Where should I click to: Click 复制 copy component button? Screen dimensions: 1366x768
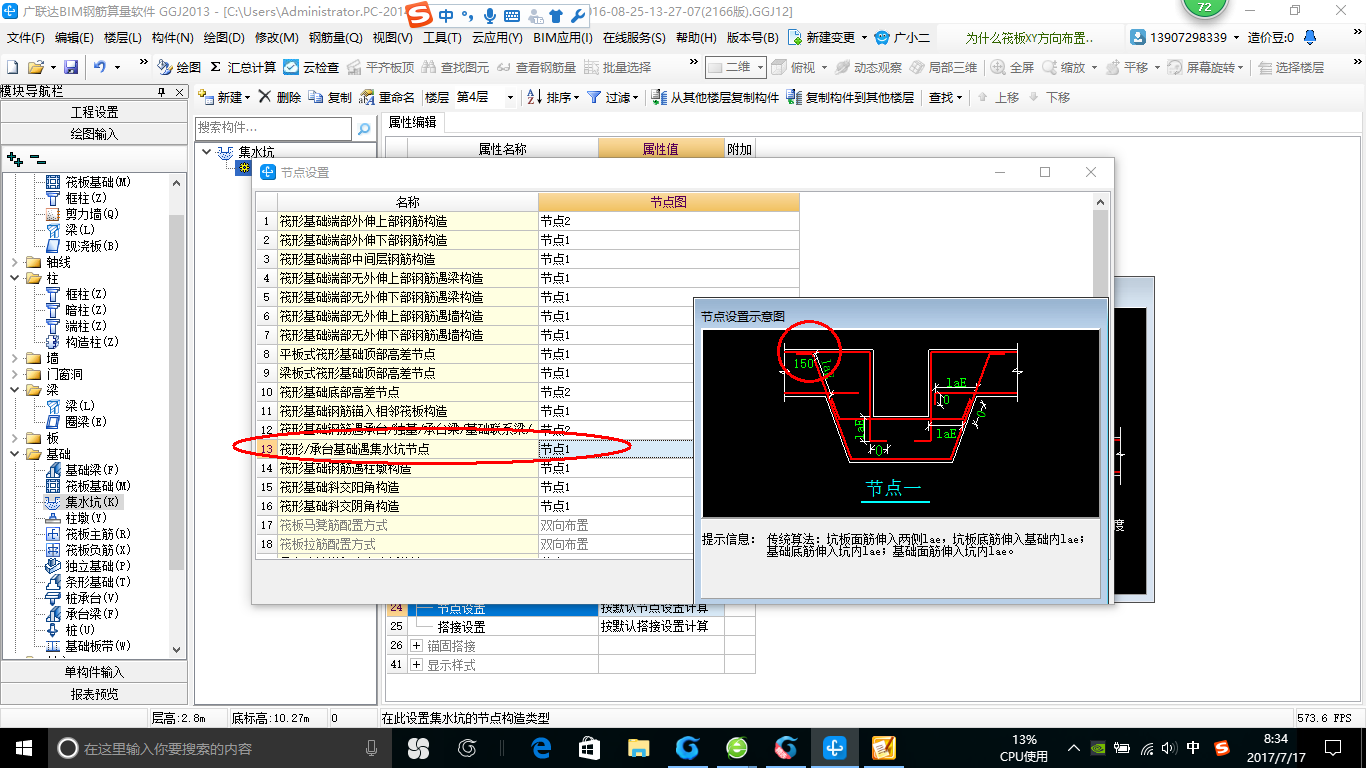point(330,97)
